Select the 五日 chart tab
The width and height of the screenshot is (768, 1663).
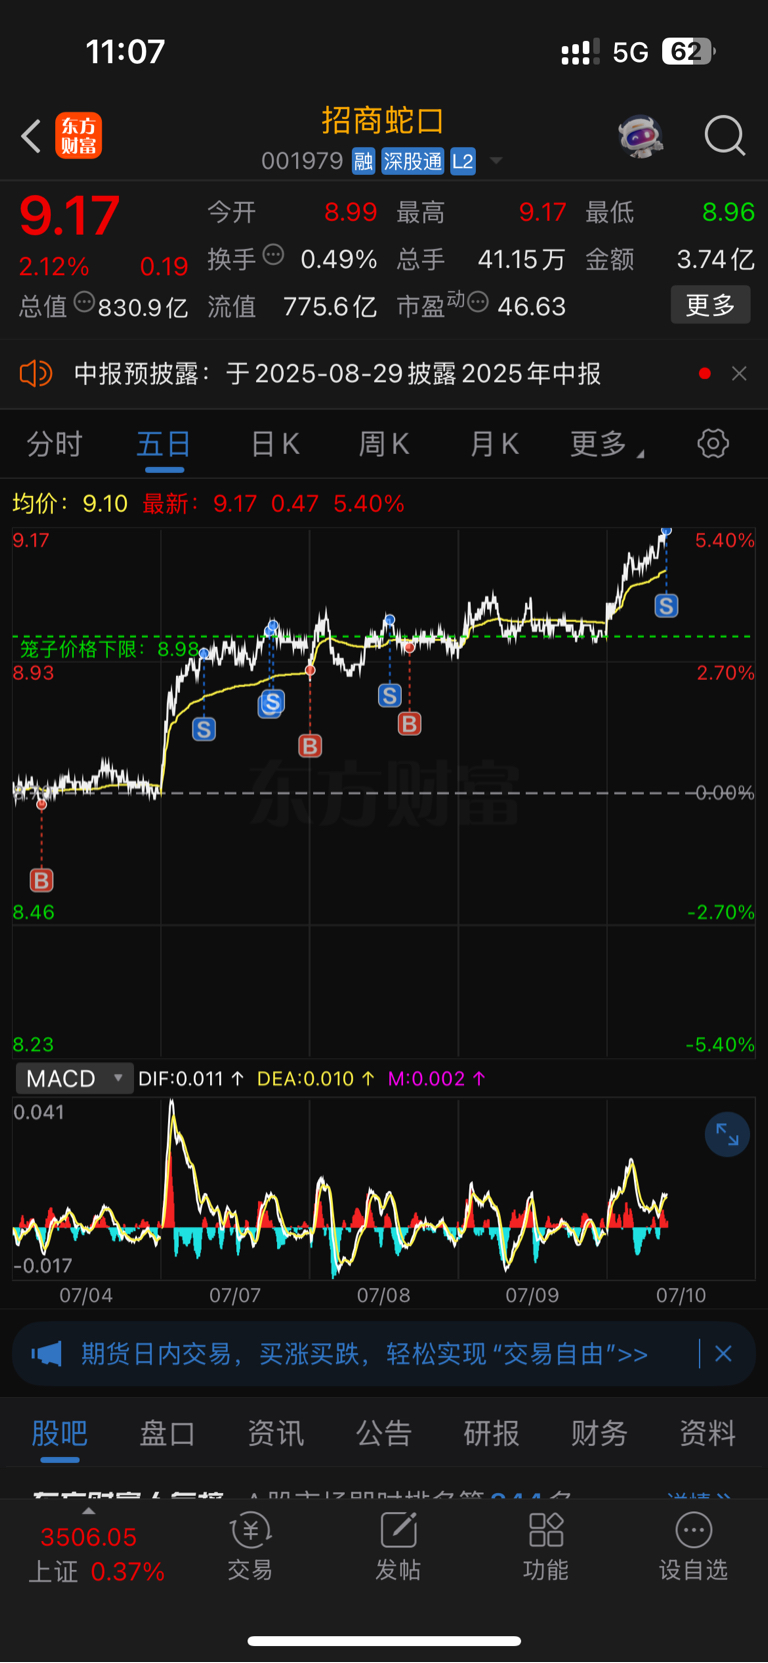164,444
